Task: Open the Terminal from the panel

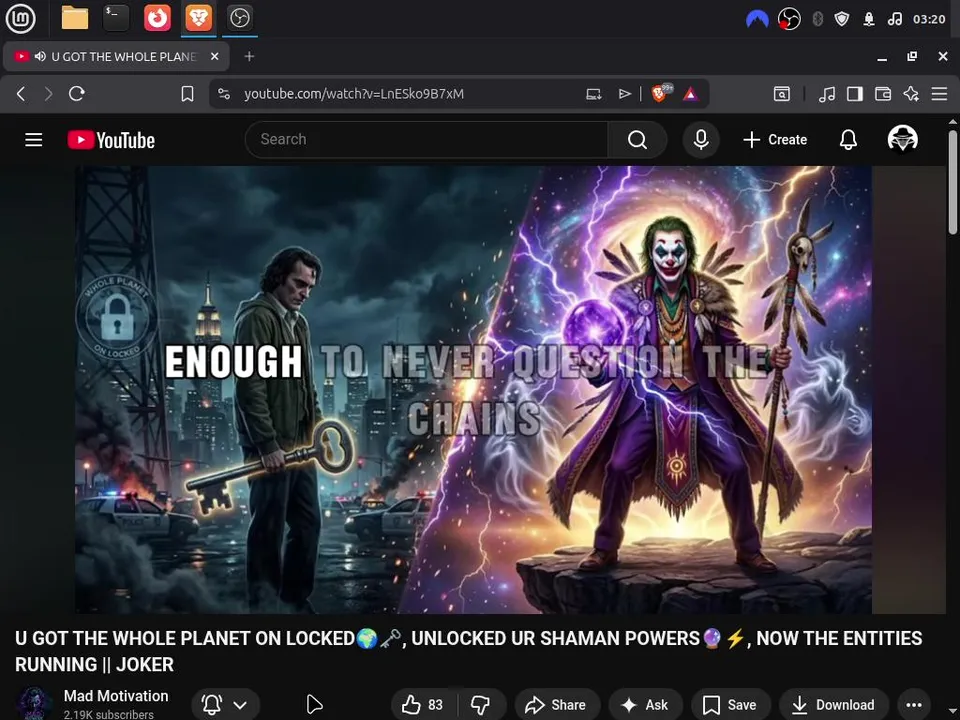Action: (116, 18)
